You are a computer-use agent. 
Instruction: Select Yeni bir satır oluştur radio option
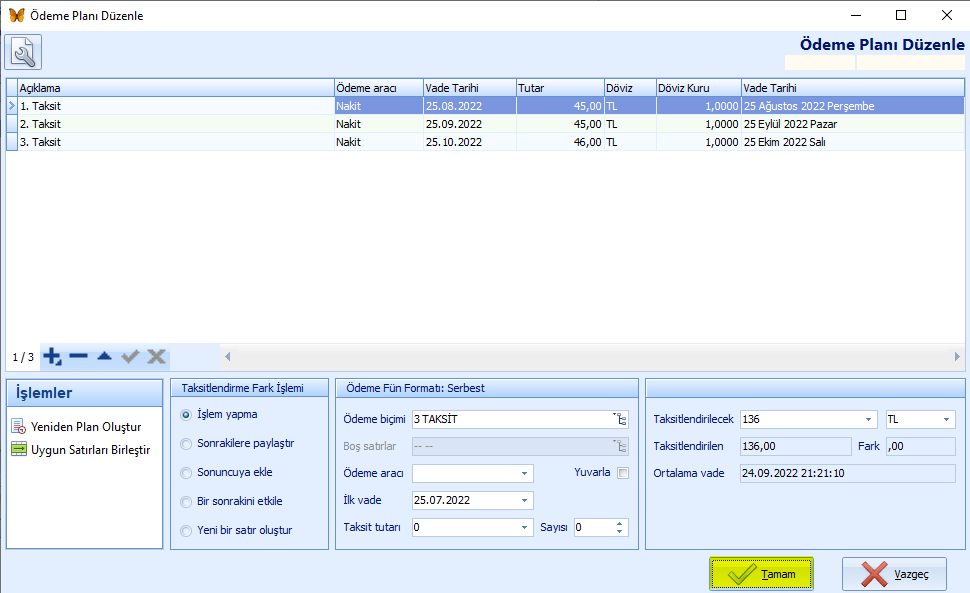tap(186, 531)
